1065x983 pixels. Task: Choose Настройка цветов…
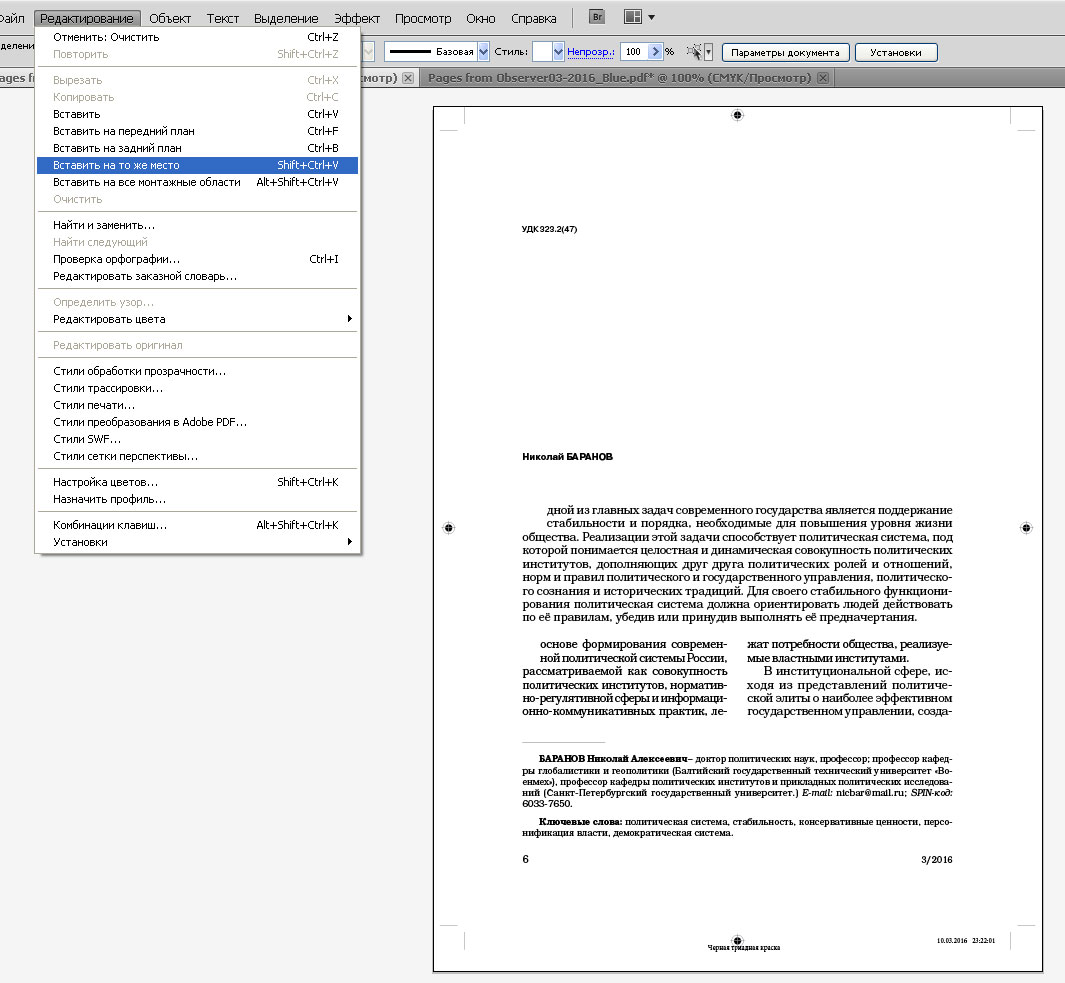coord(197,482)
